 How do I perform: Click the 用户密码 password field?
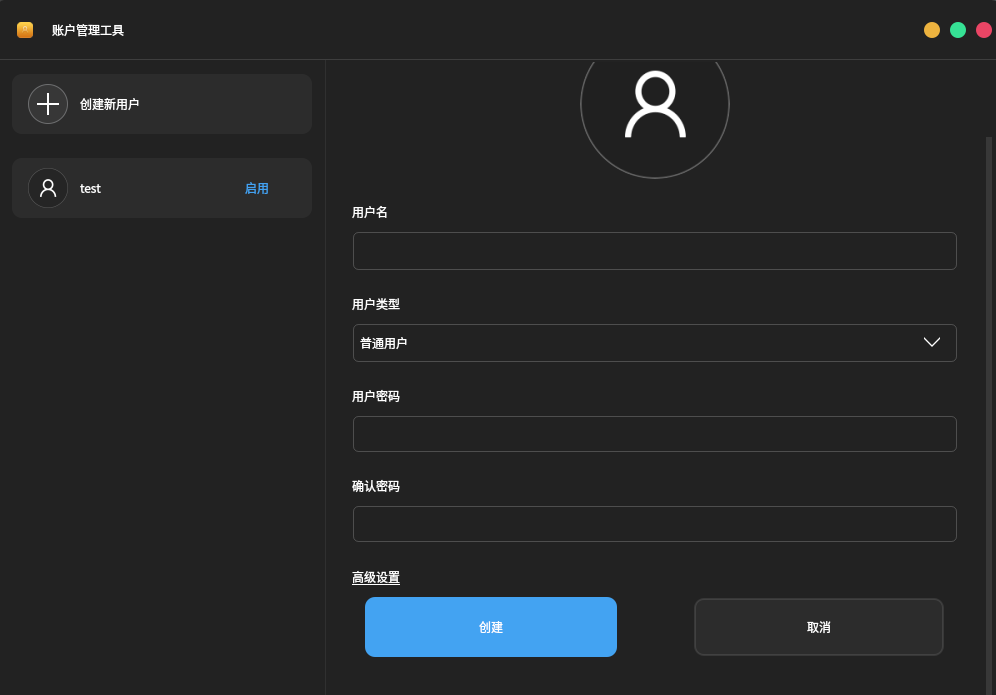click(x=655, y=433)
